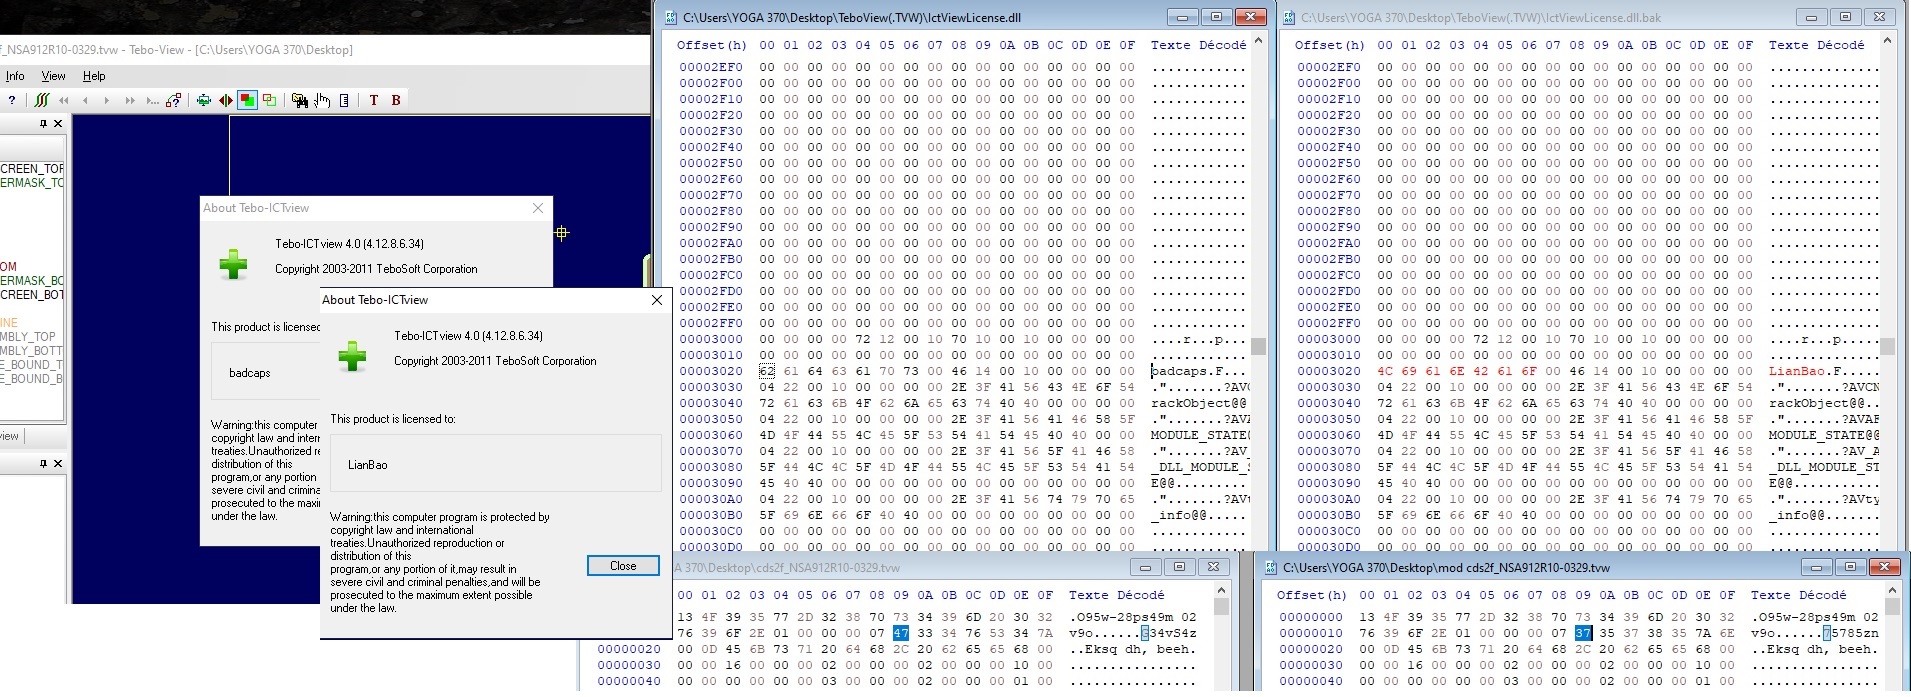Select CREEN_BOT layer in left panel
This screenshot has height=697, width=1911.
click(x=32, y=295)
